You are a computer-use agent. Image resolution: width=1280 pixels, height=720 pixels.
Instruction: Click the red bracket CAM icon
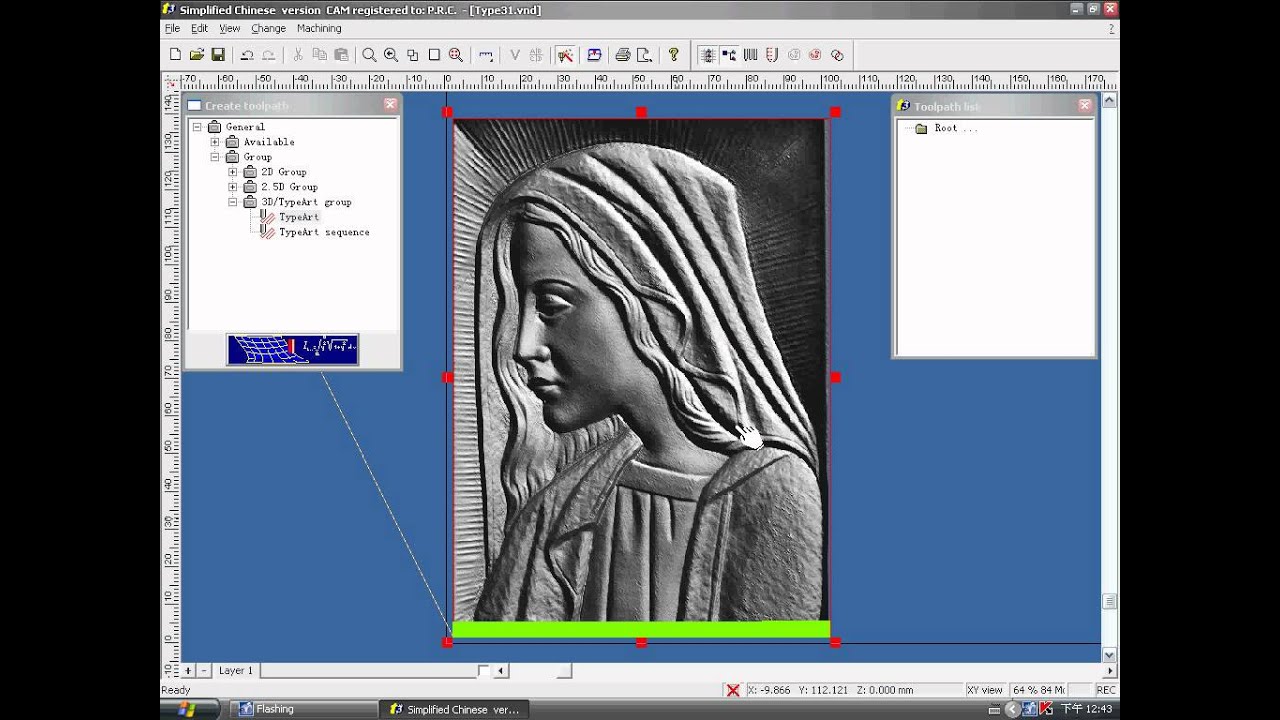[772, 55]
